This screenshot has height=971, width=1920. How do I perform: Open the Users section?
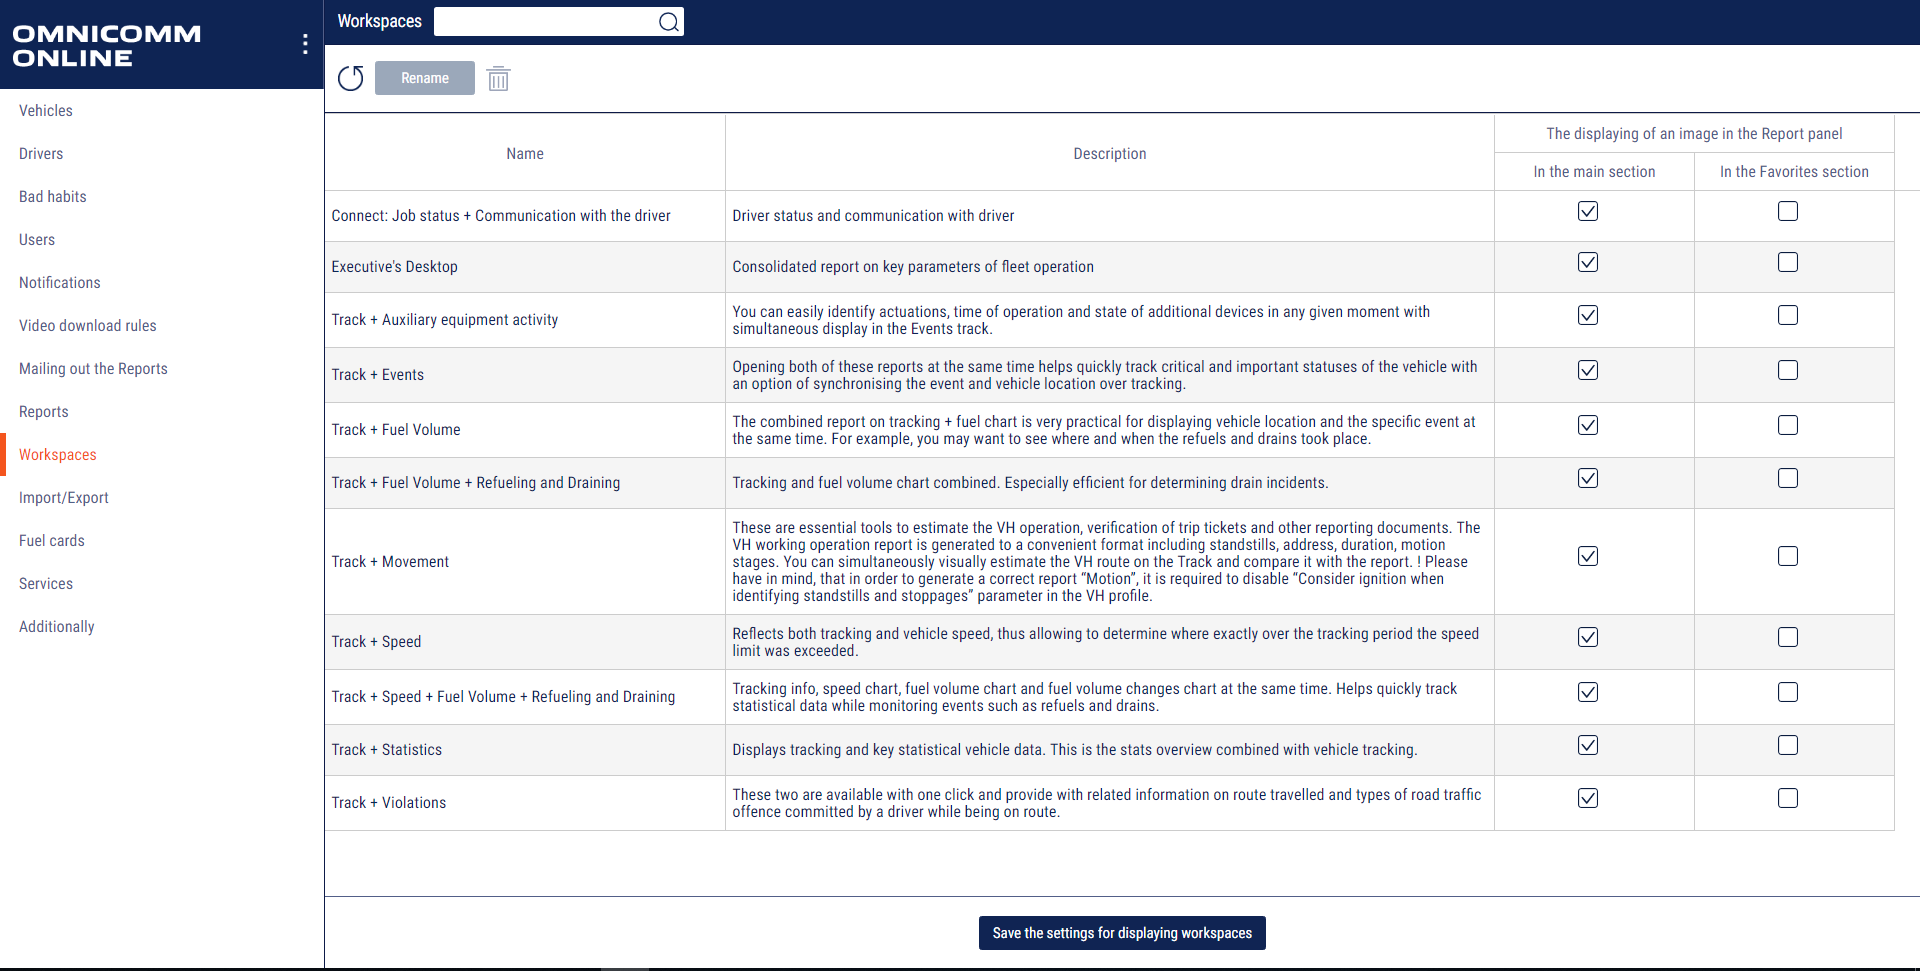click(x=37, y=240)
